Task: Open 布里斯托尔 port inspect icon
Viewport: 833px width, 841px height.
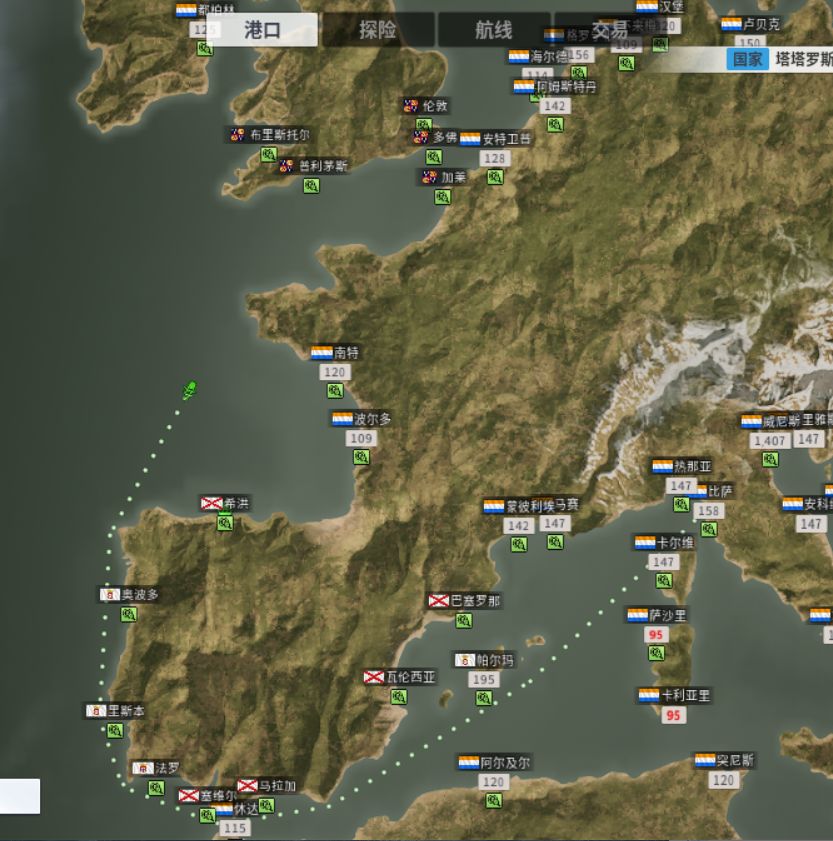Action: [x=268, y=155]
